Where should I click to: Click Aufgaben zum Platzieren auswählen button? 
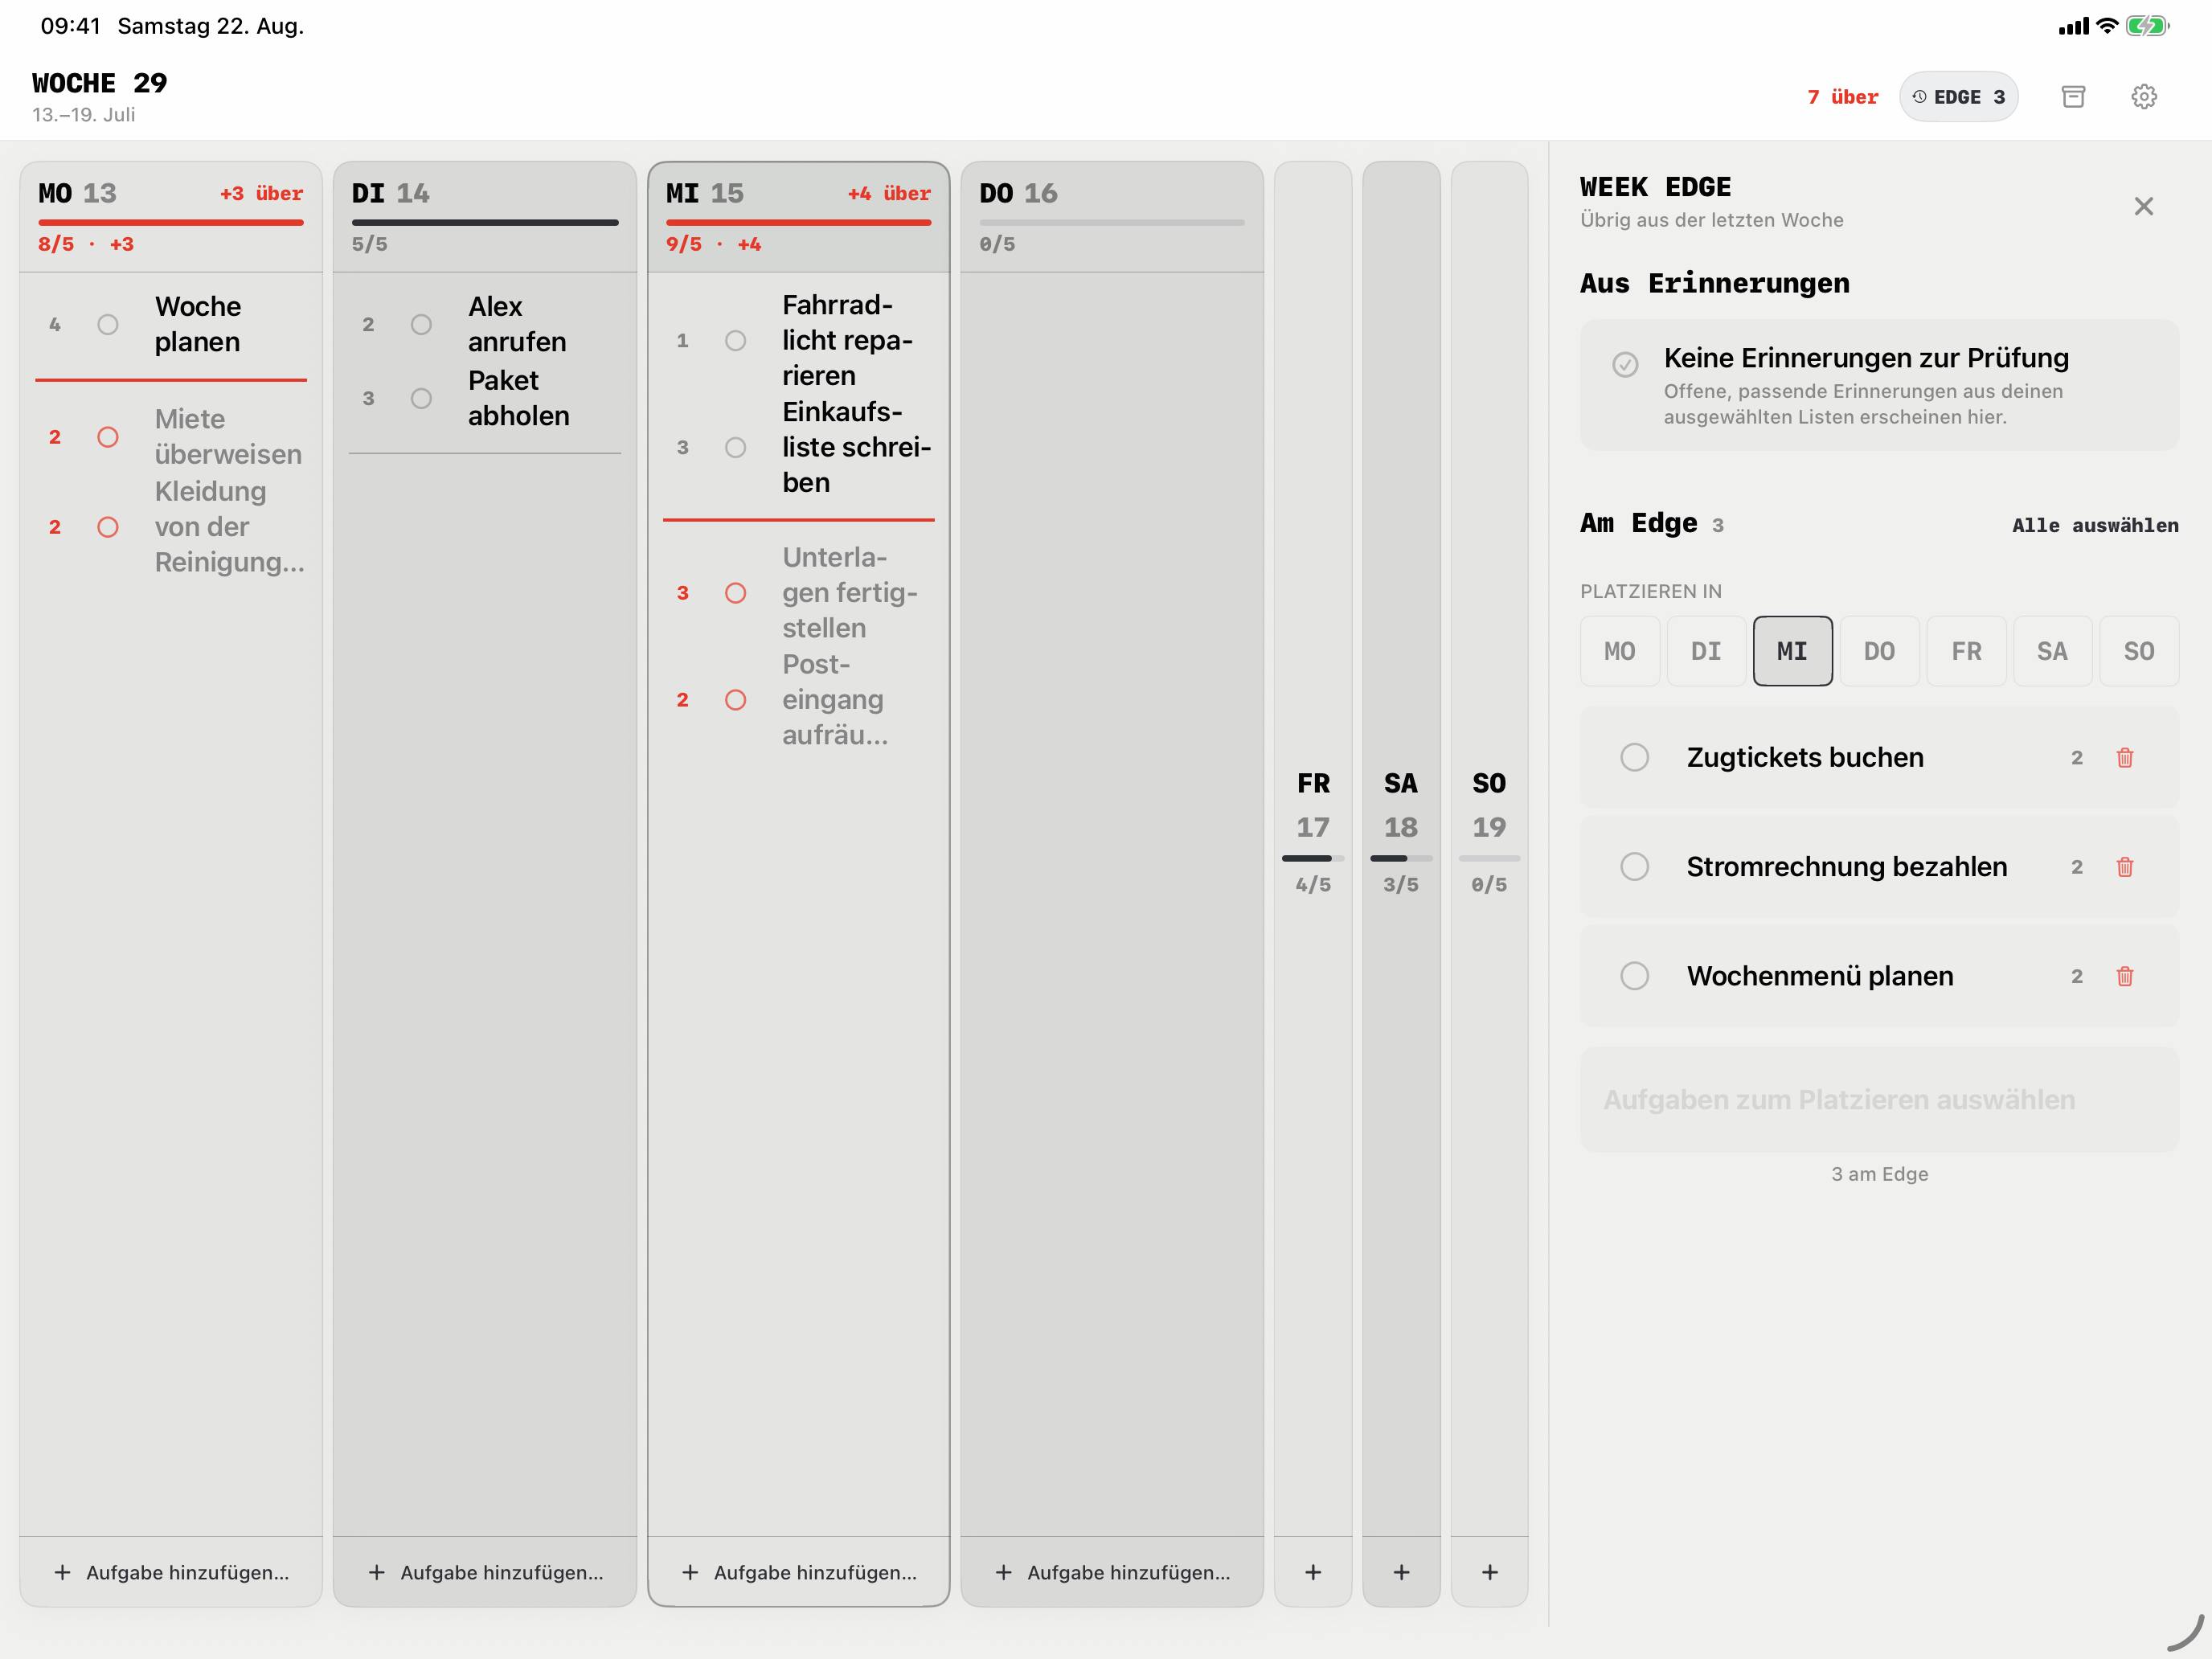[1879, 1099]
